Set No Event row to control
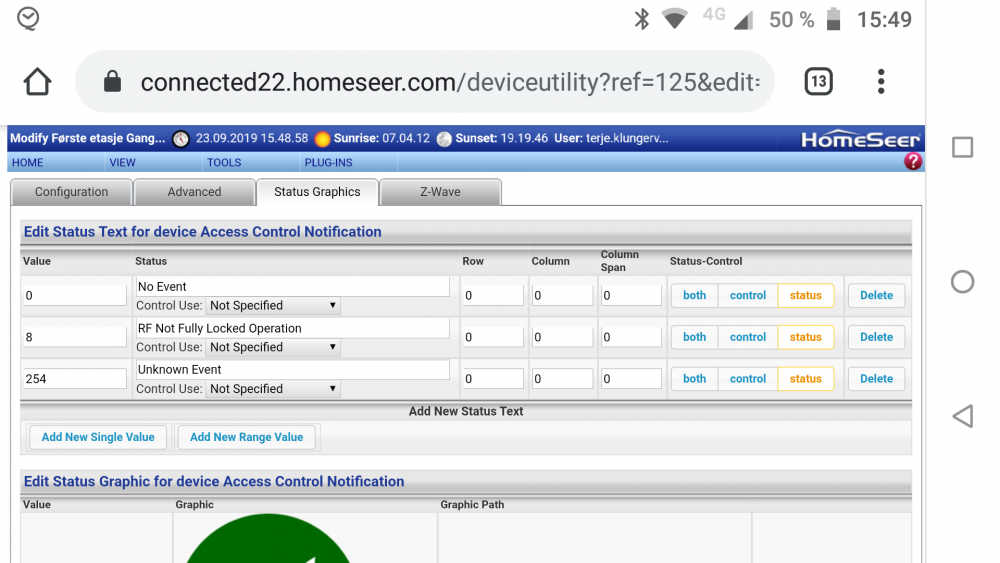Image resolution: width=1000 pixels, height=563 pixels. (747, 295)
